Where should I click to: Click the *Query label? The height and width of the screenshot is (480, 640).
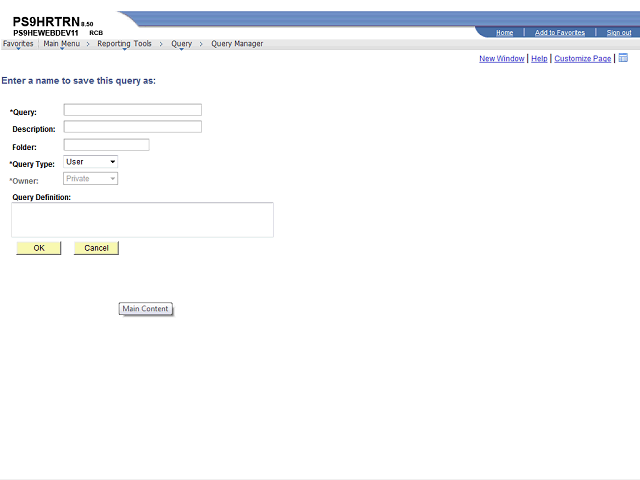pos(23,112)
